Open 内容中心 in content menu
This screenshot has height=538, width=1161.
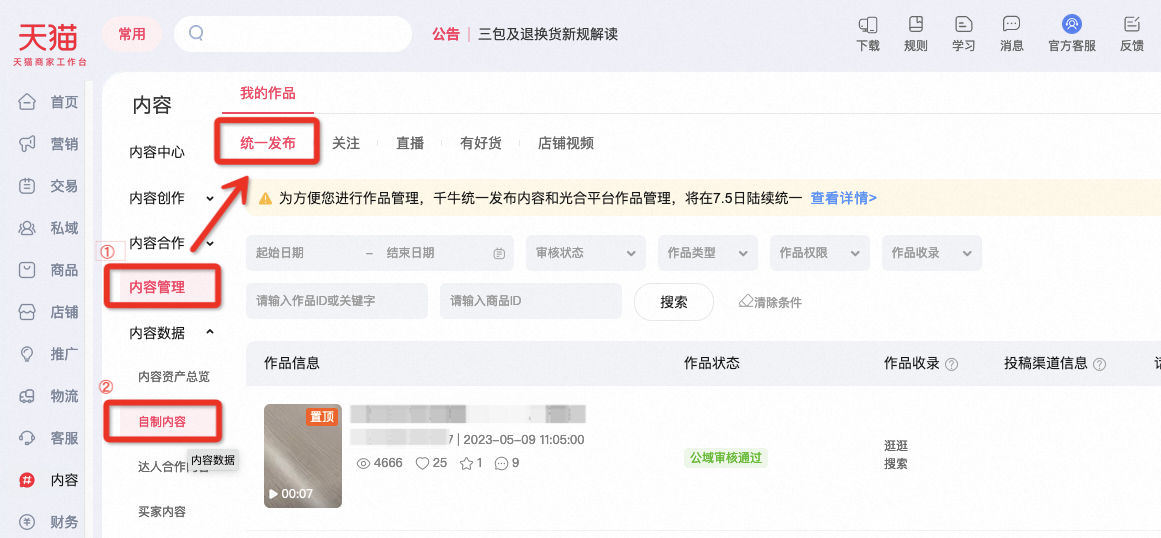pos(157,152)
